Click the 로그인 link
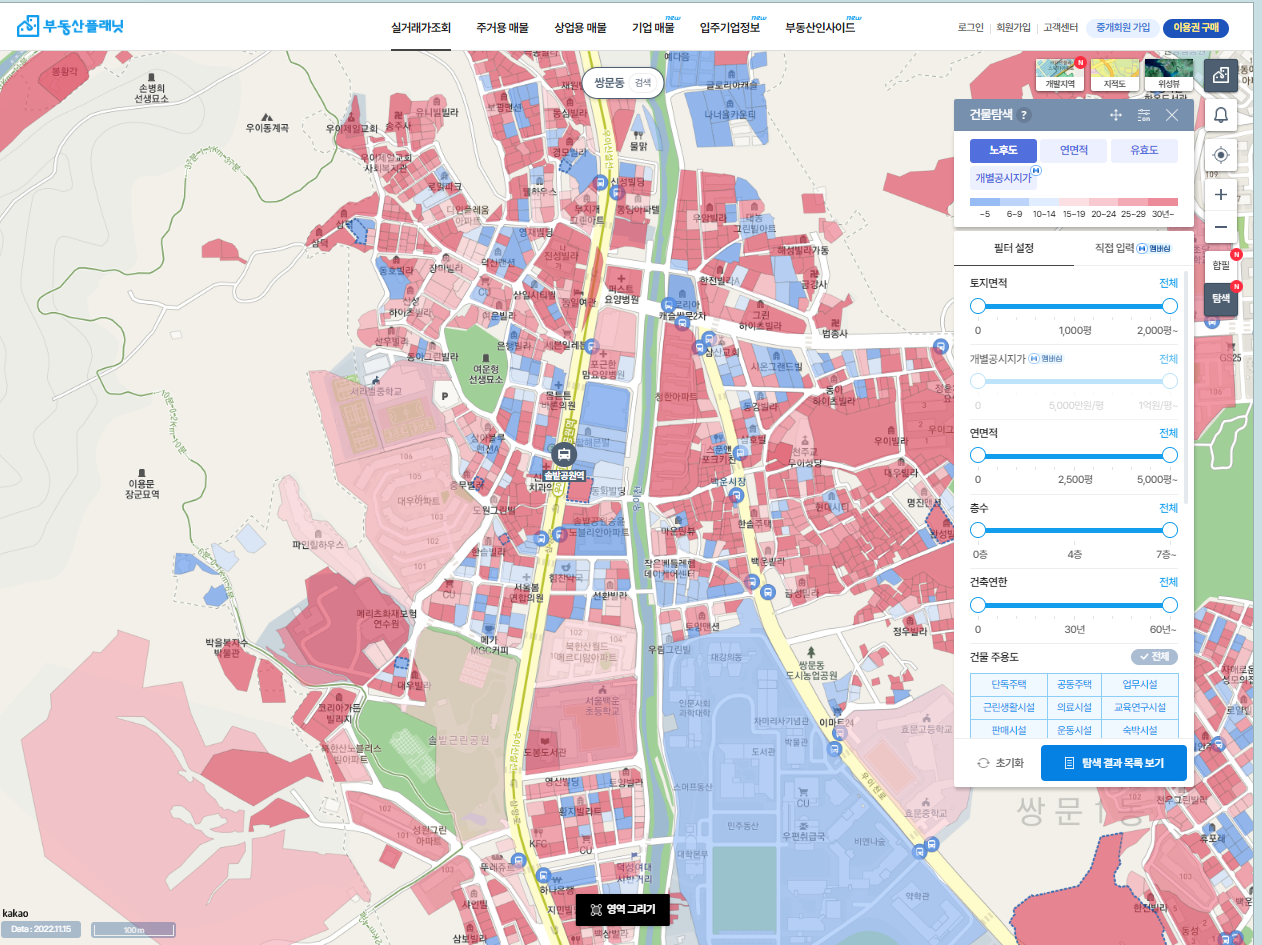1262x945 pixels. [x=970, y=28]
